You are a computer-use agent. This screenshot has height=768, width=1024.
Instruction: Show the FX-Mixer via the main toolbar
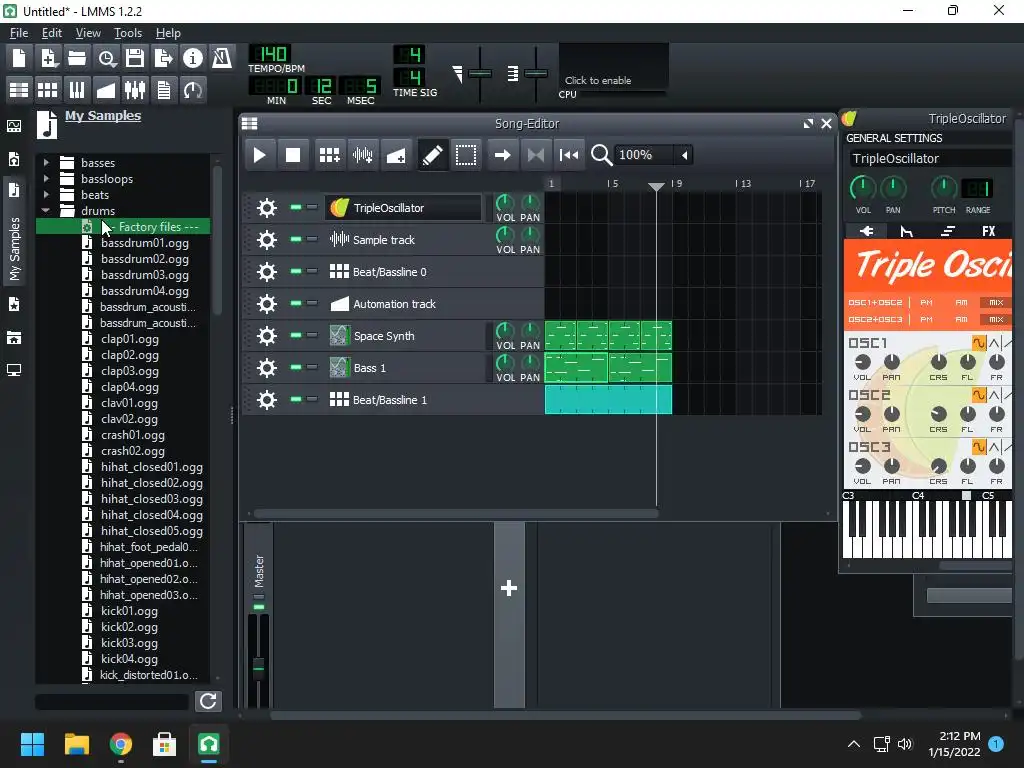click(135, 89)
